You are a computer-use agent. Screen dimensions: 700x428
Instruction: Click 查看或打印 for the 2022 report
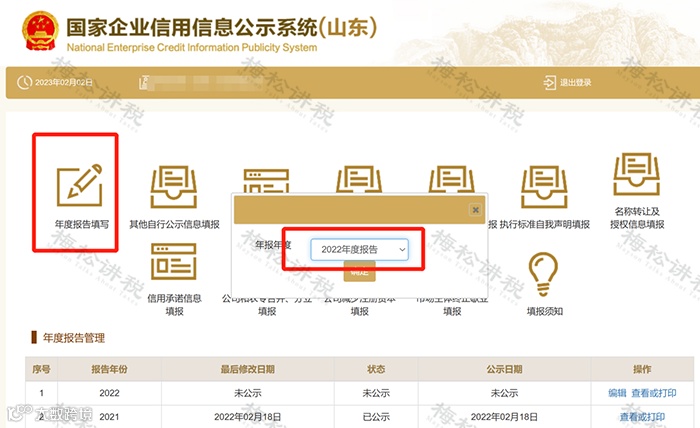click(654, 393)
